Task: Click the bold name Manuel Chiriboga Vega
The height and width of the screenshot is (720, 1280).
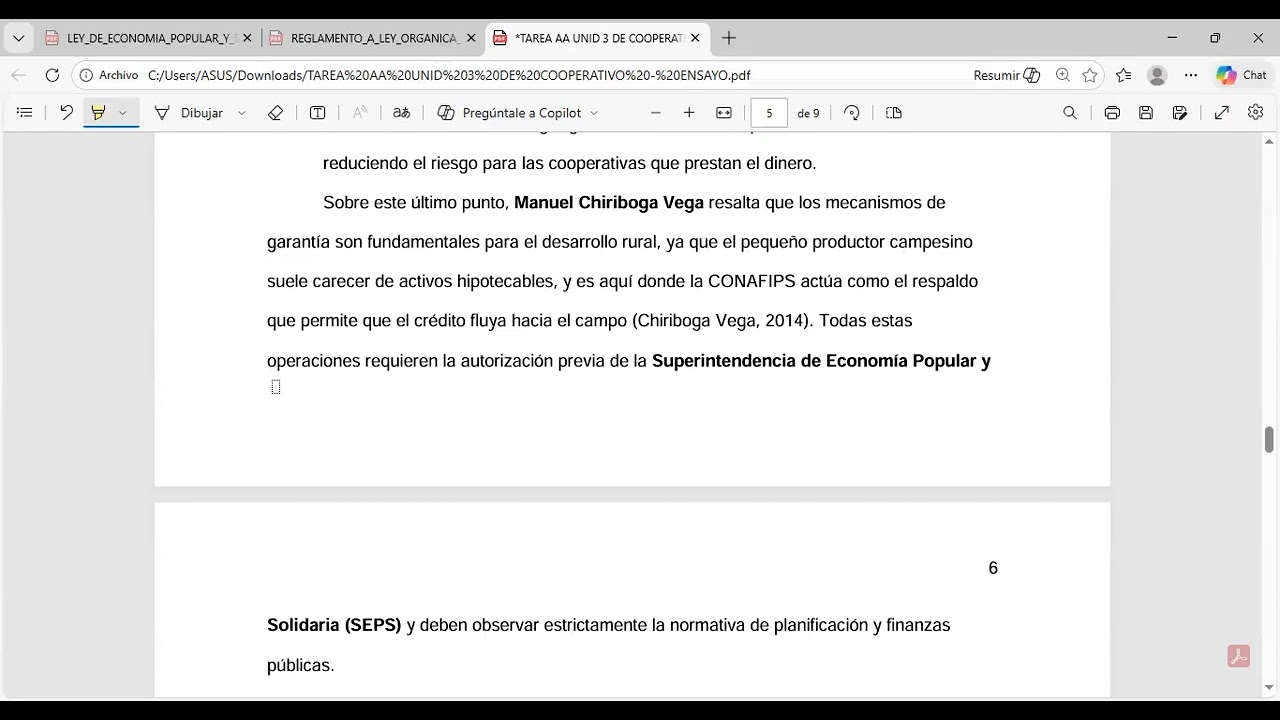Action: pyautogui.click(x=609, y=203)
